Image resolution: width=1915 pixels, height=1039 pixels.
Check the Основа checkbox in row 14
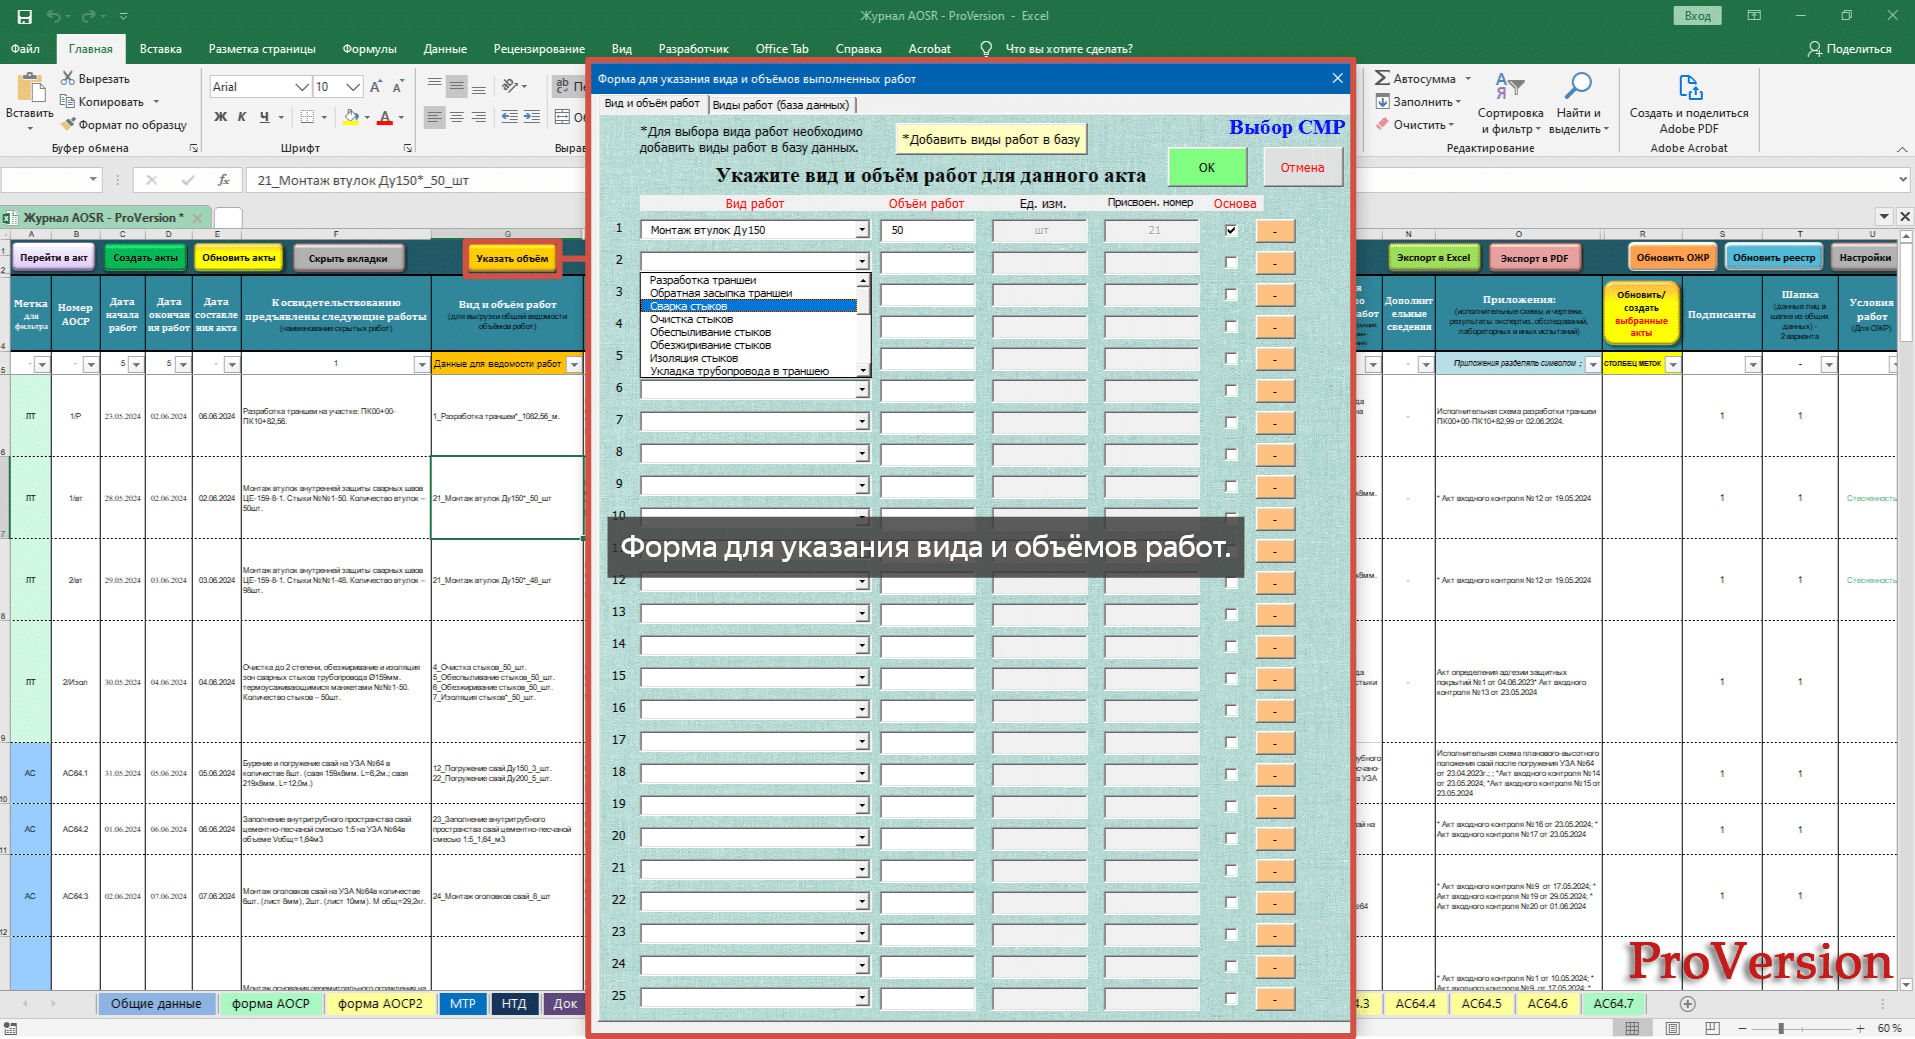coord(1231,646)
